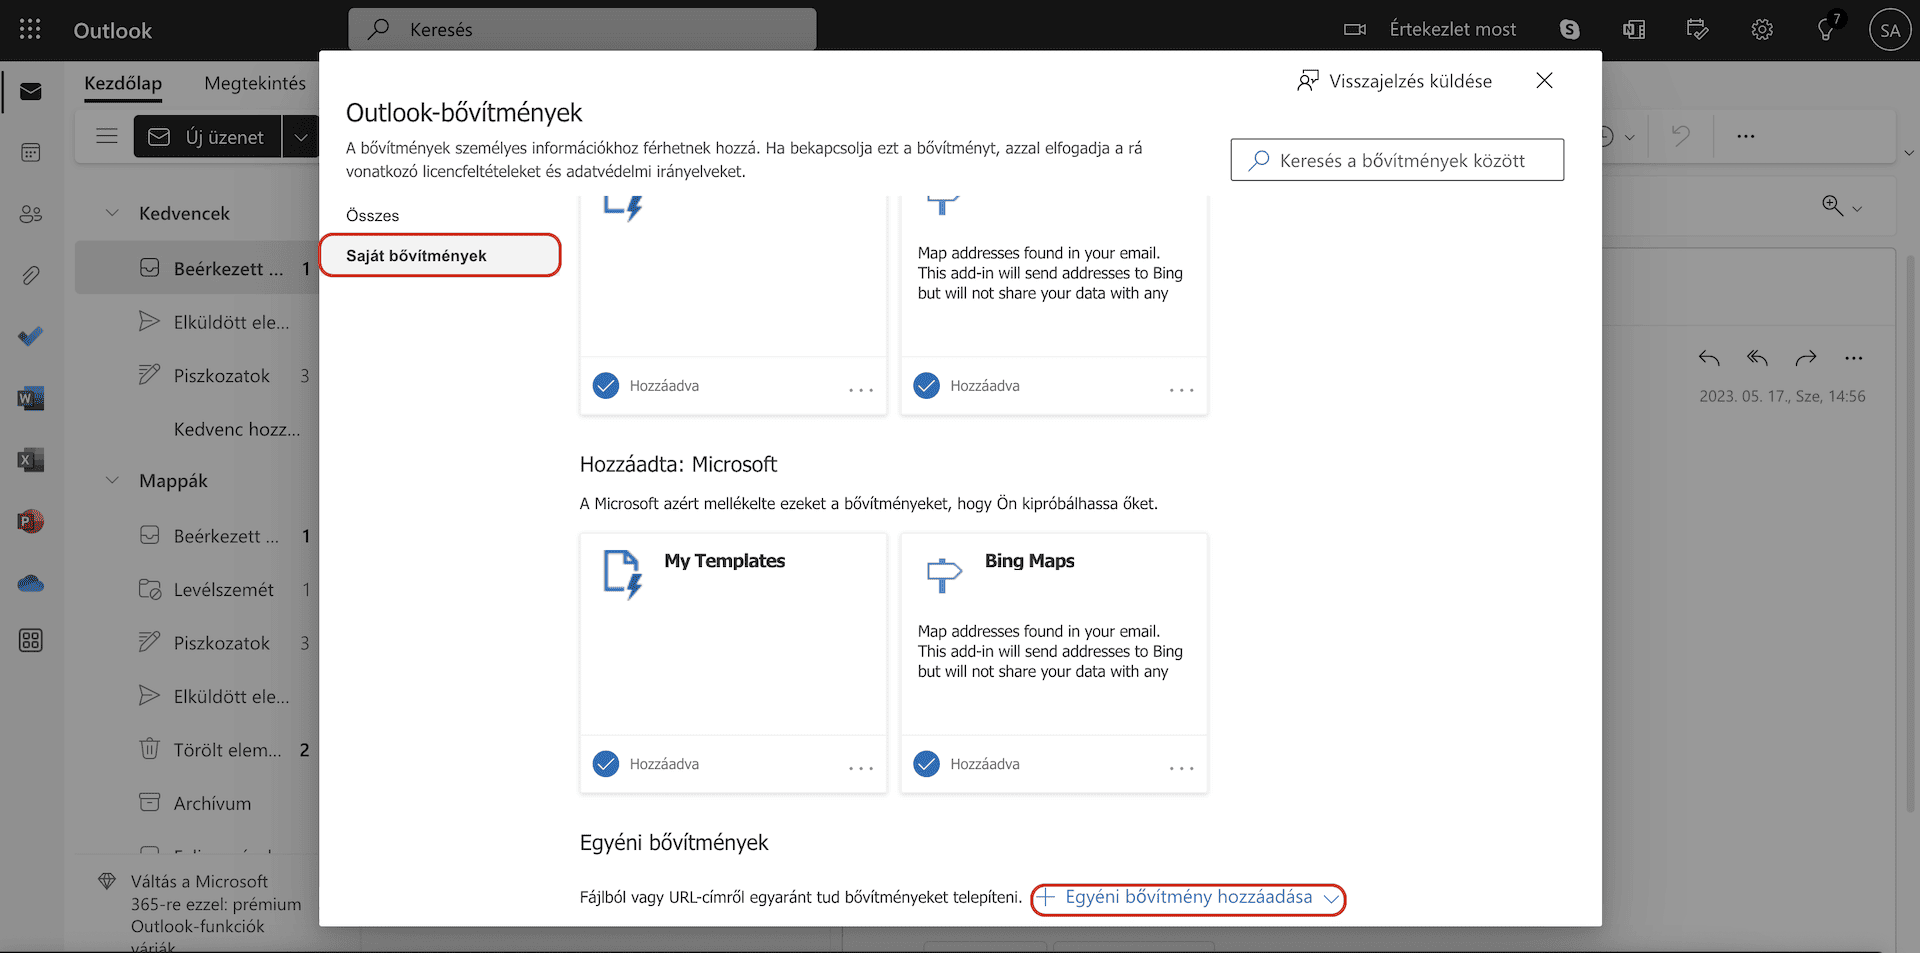The image size is (1920, 953).
Task: Launch PowerPoint from the left rail
Action: (x=30, y=521)
